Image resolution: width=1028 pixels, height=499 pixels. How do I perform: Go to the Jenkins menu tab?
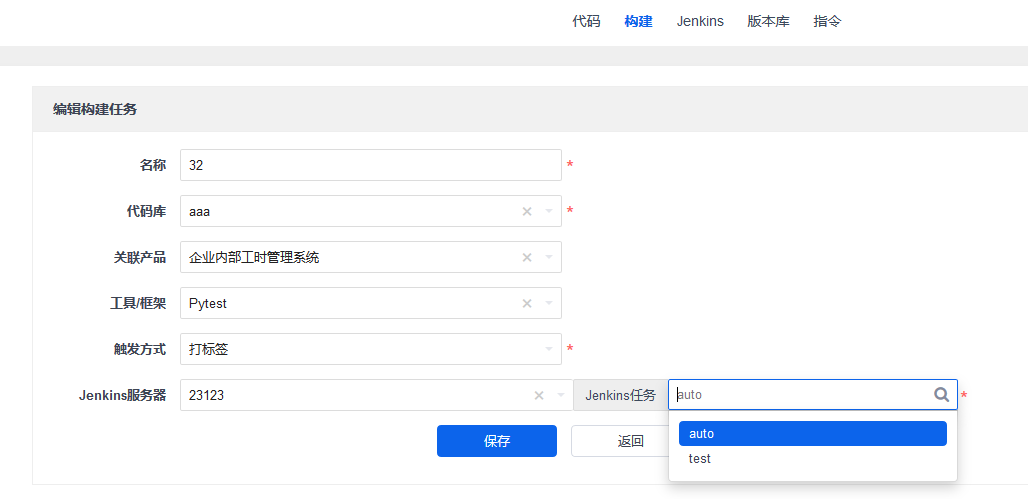(700, 21)
